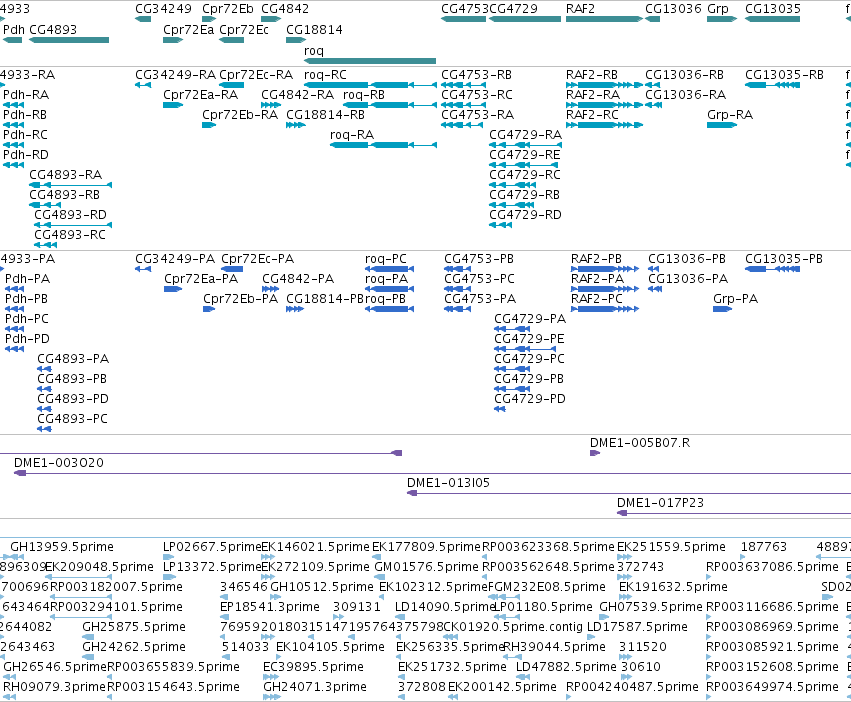Select the CG18814 gene arrow
The width and height of the screenshot is (851, 702).
pos(296,40)
